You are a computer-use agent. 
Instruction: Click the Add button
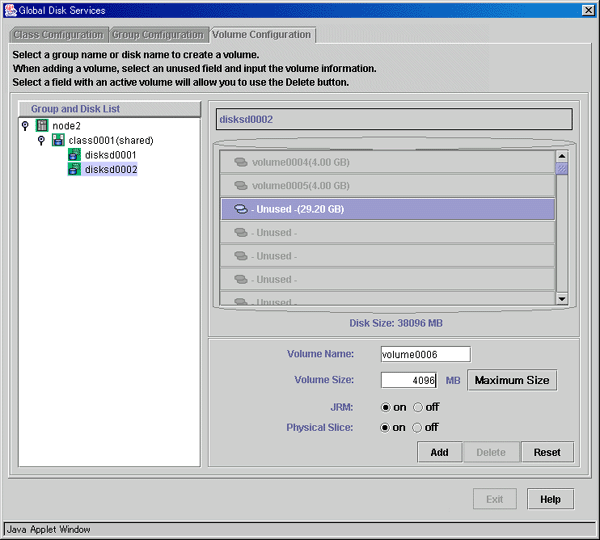coord(439,452)
